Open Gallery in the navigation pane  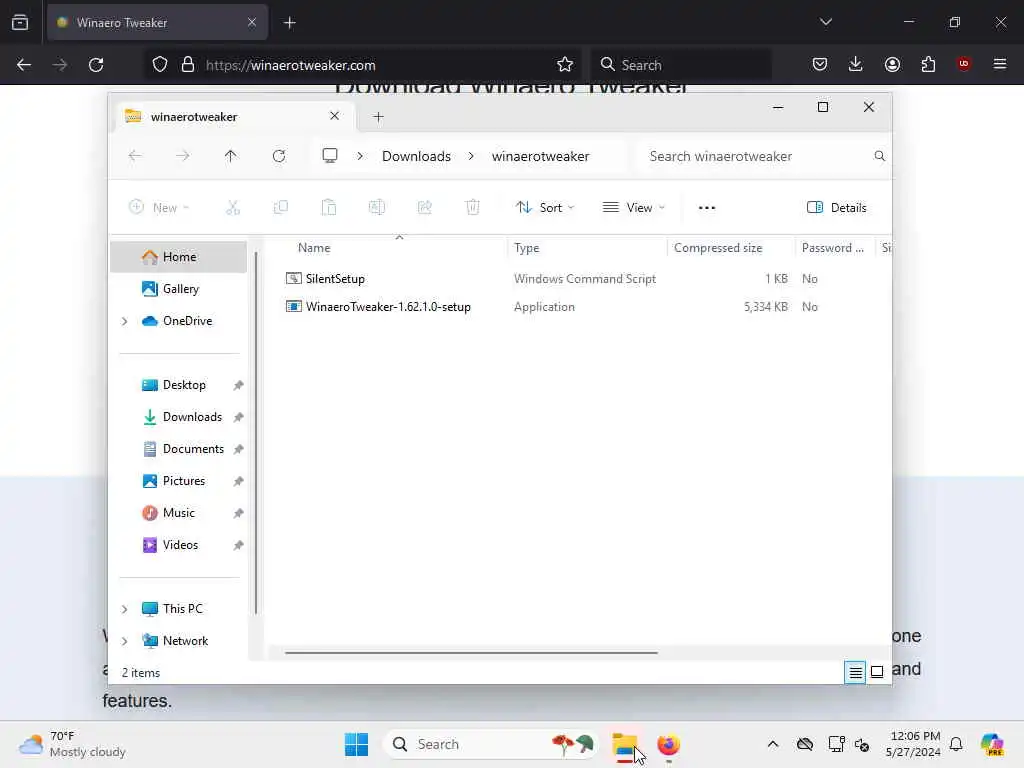(179, 289)
